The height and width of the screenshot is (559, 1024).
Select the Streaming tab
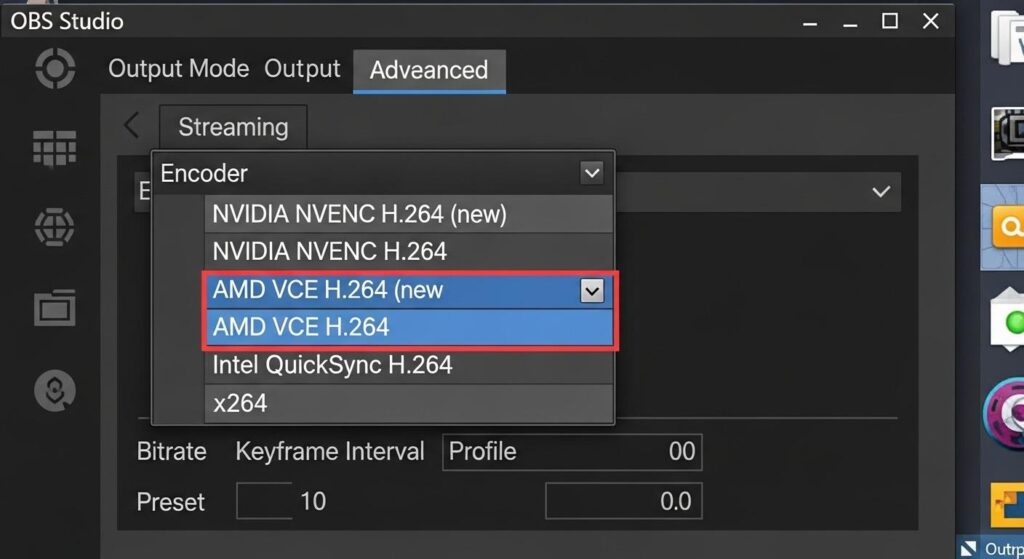[x=233, y=127]
